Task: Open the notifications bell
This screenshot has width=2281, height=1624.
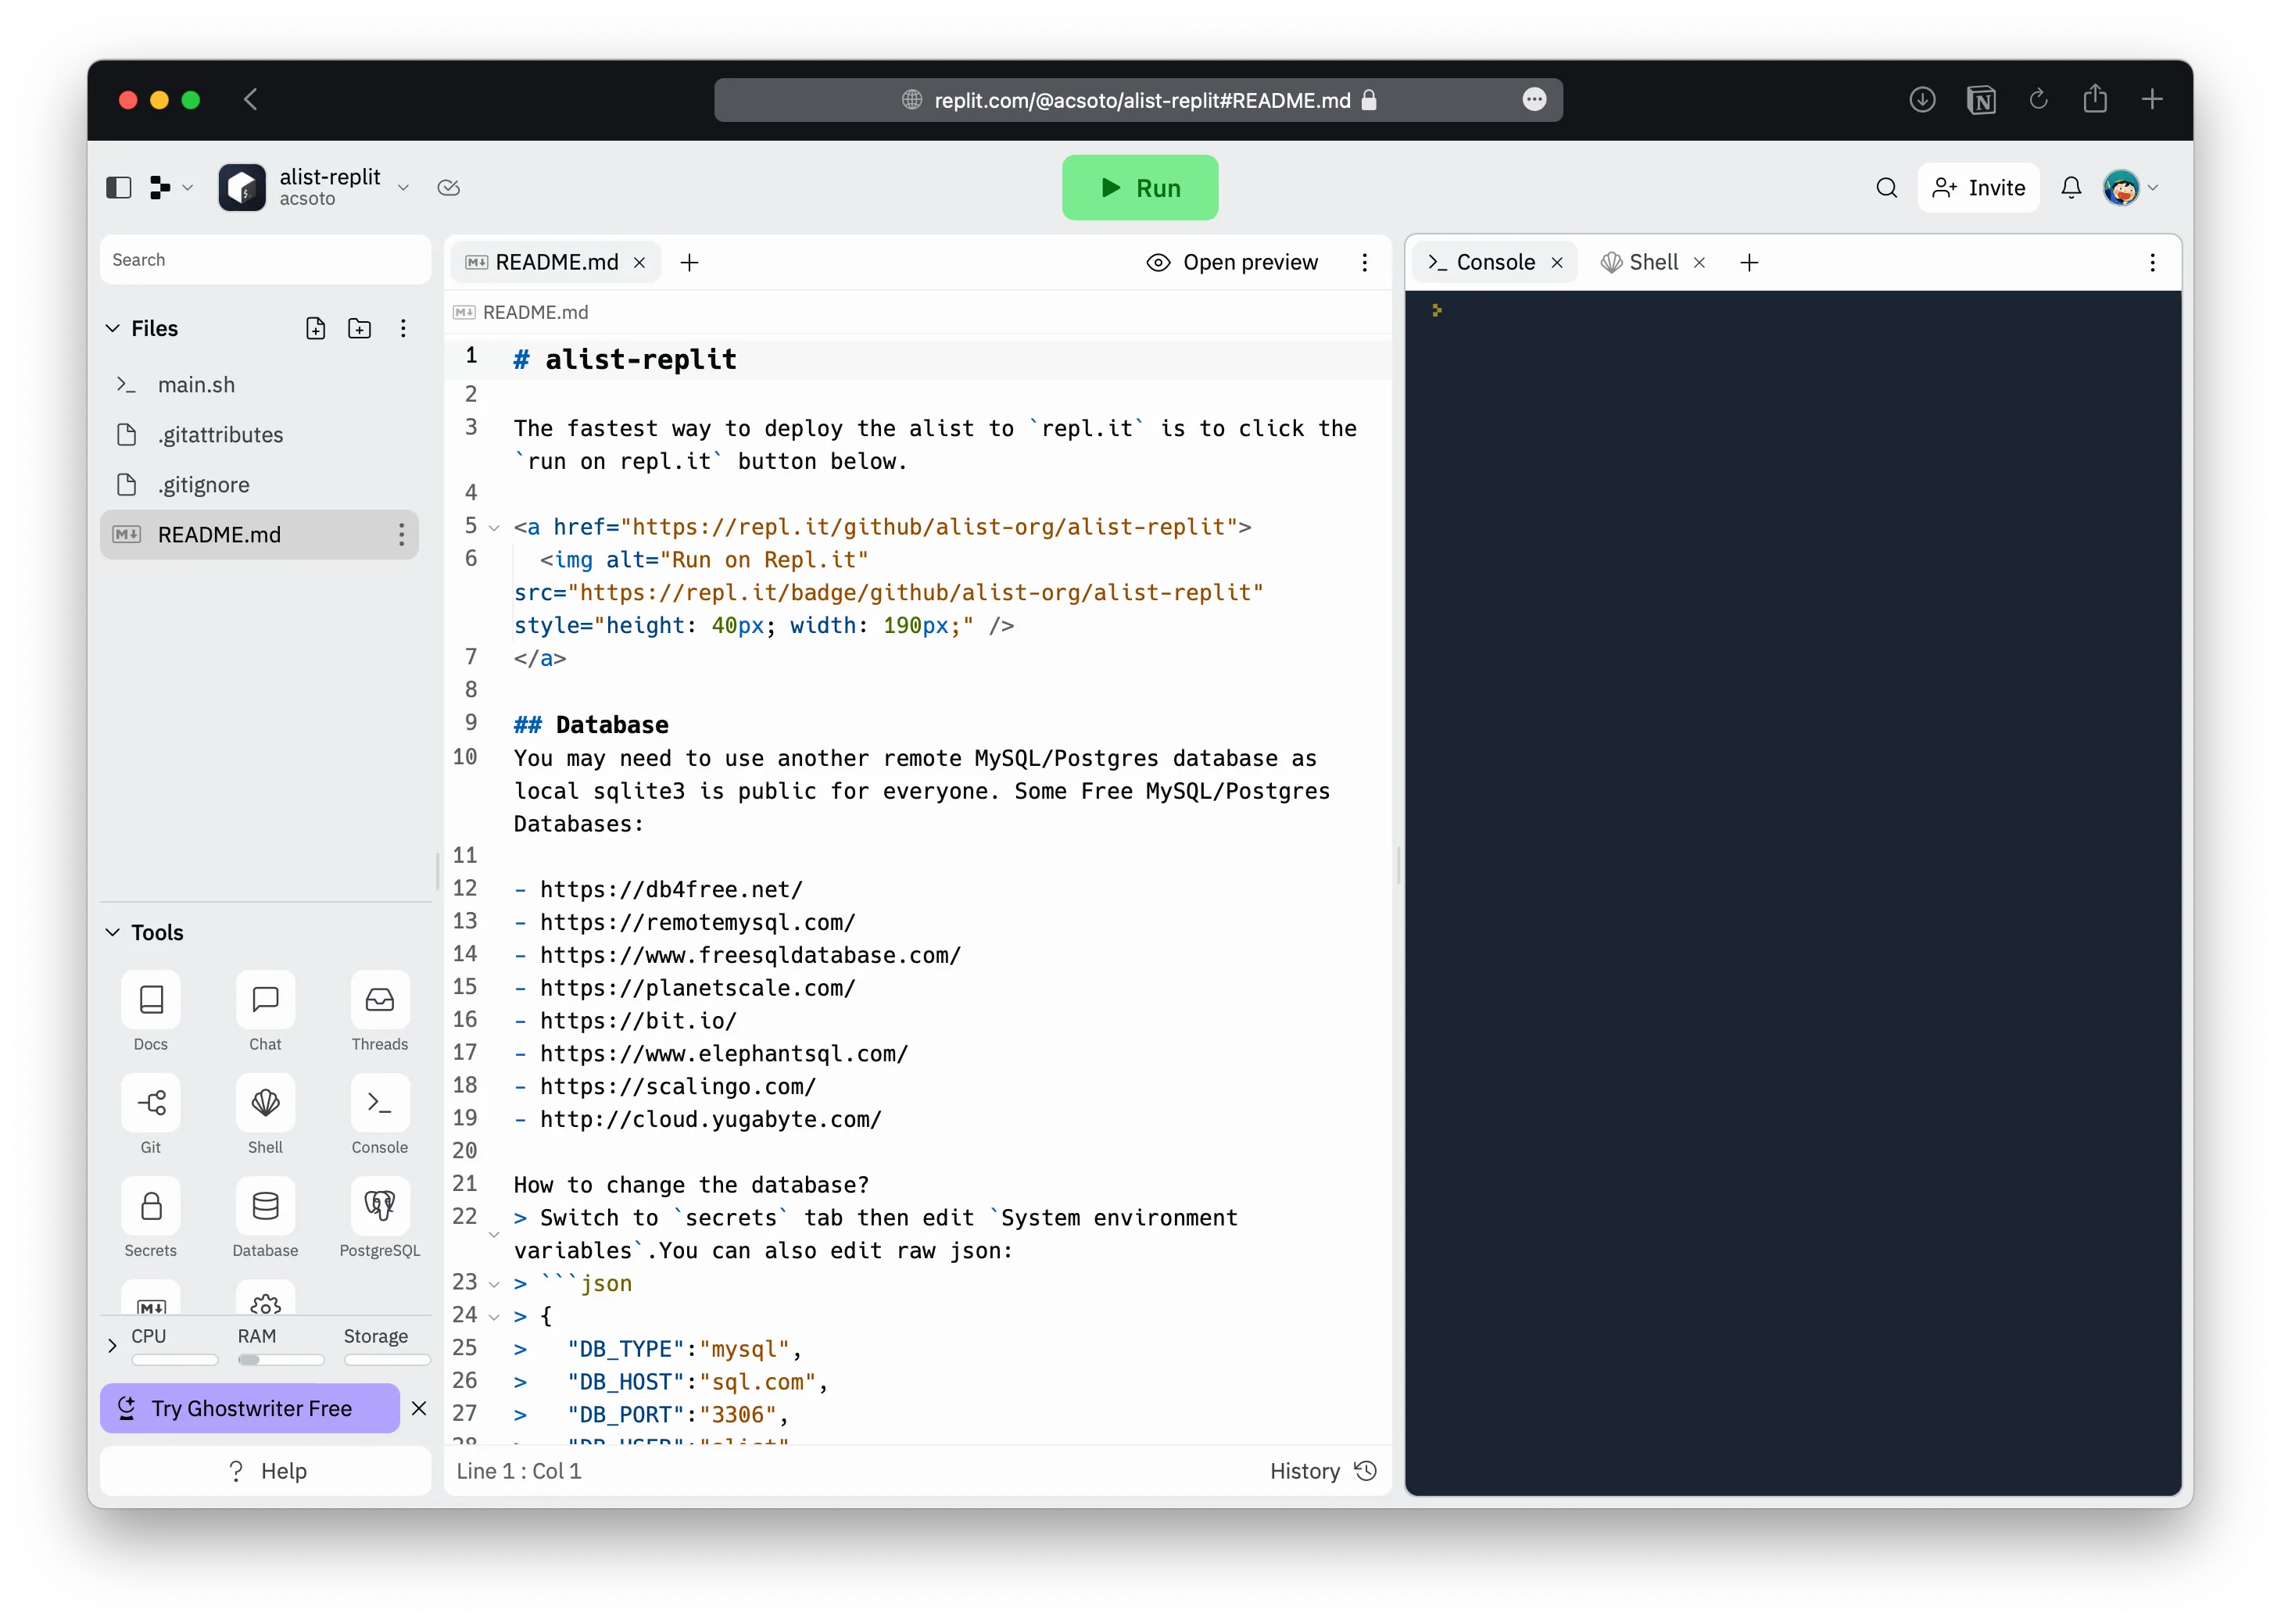Action: pyautogui.click(x=2070, y=188)
